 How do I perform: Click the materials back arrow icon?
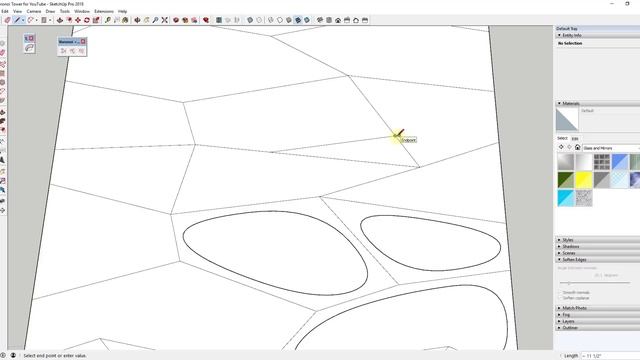pos(561,147)
